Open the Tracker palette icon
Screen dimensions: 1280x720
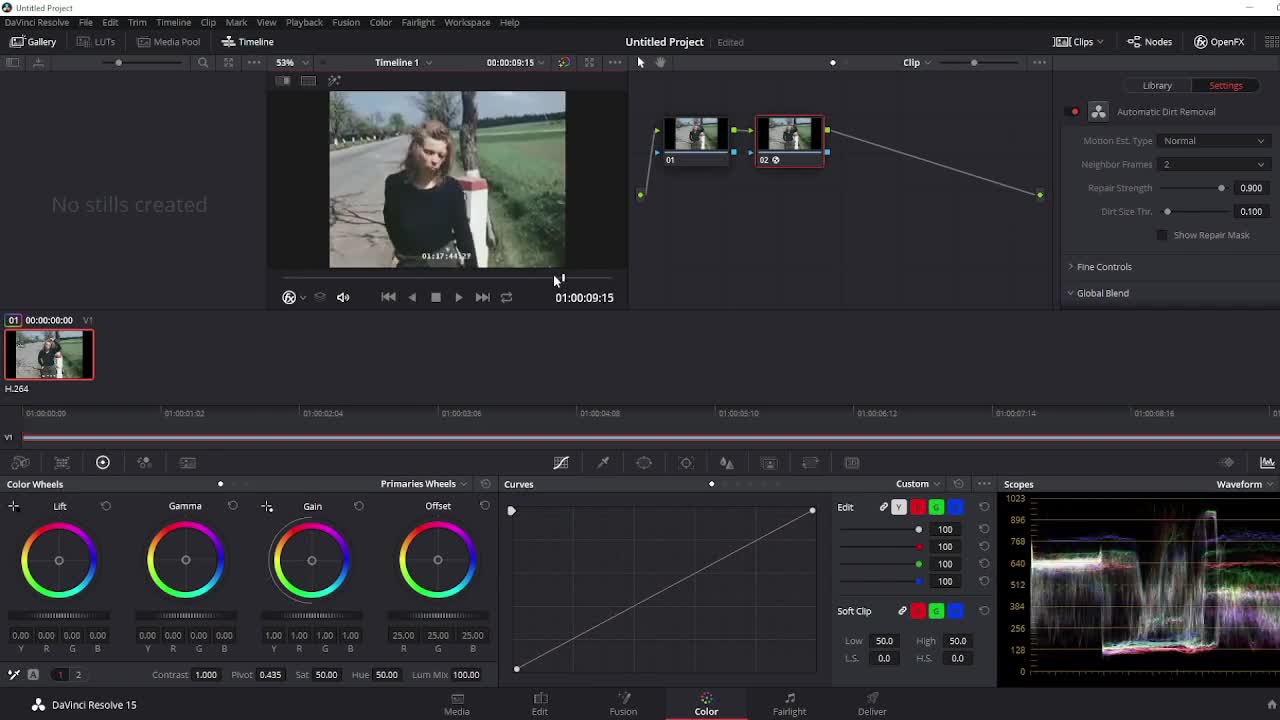click(x=686, y=462)
